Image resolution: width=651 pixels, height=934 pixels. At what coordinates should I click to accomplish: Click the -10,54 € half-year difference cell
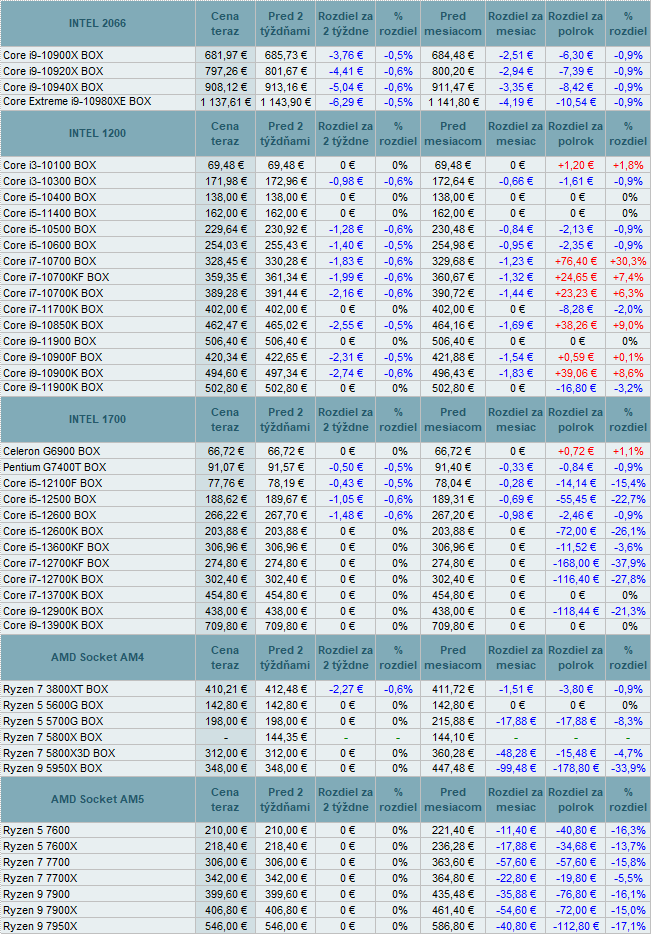point(576,102)
